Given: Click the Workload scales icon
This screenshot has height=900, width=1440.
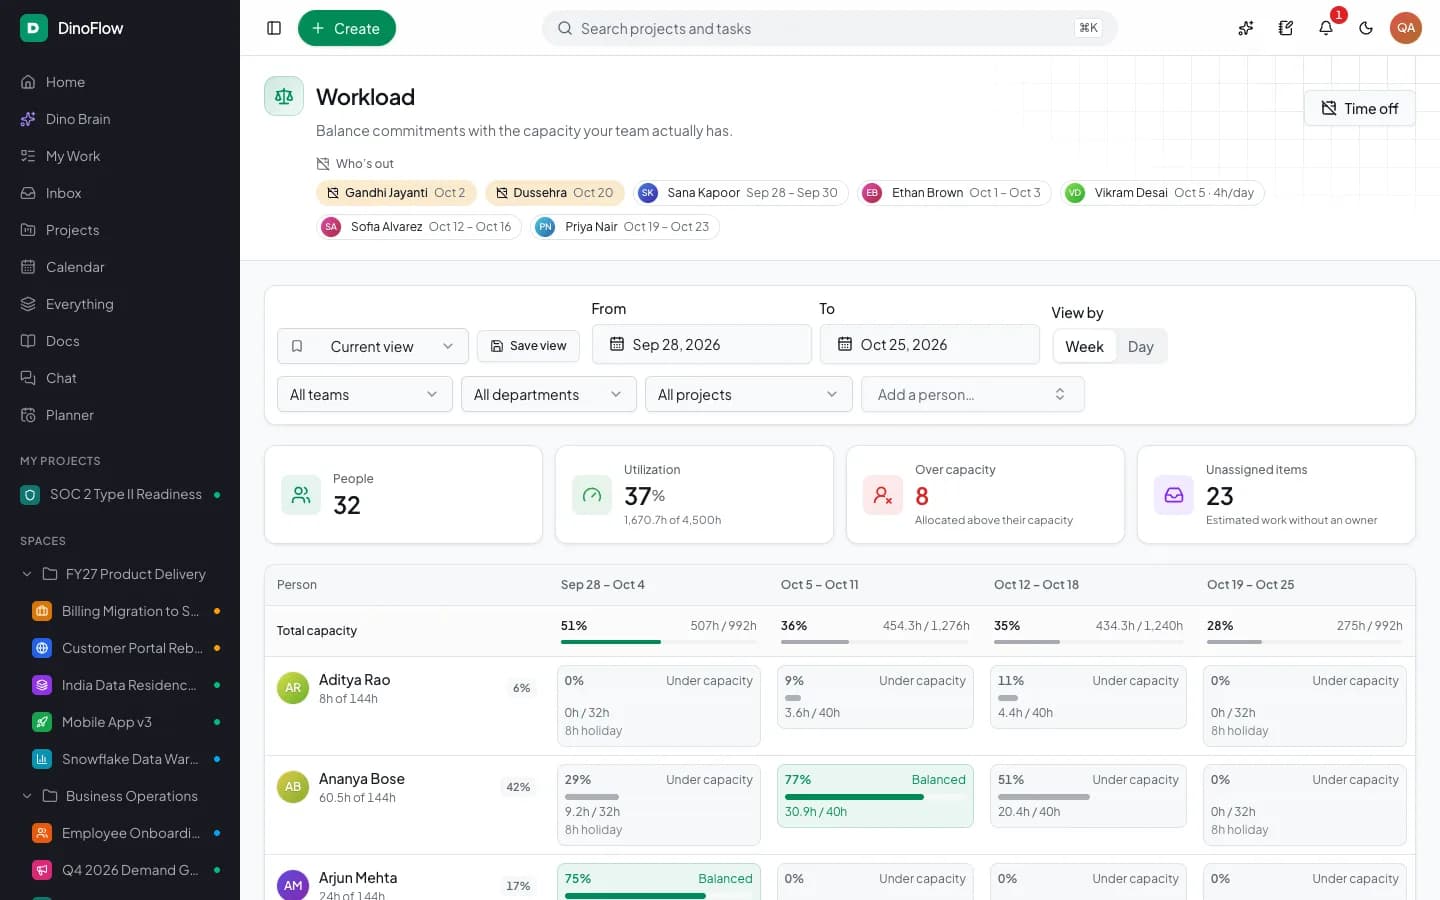Looking at the screenshot, I should [x=284, y=96].
